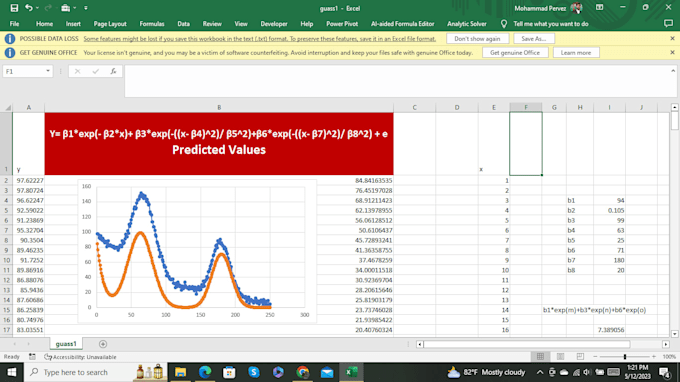Open the Power Pivot tab
The width and height of the screenshot is (680, 382).
click(x=342, y=24)
